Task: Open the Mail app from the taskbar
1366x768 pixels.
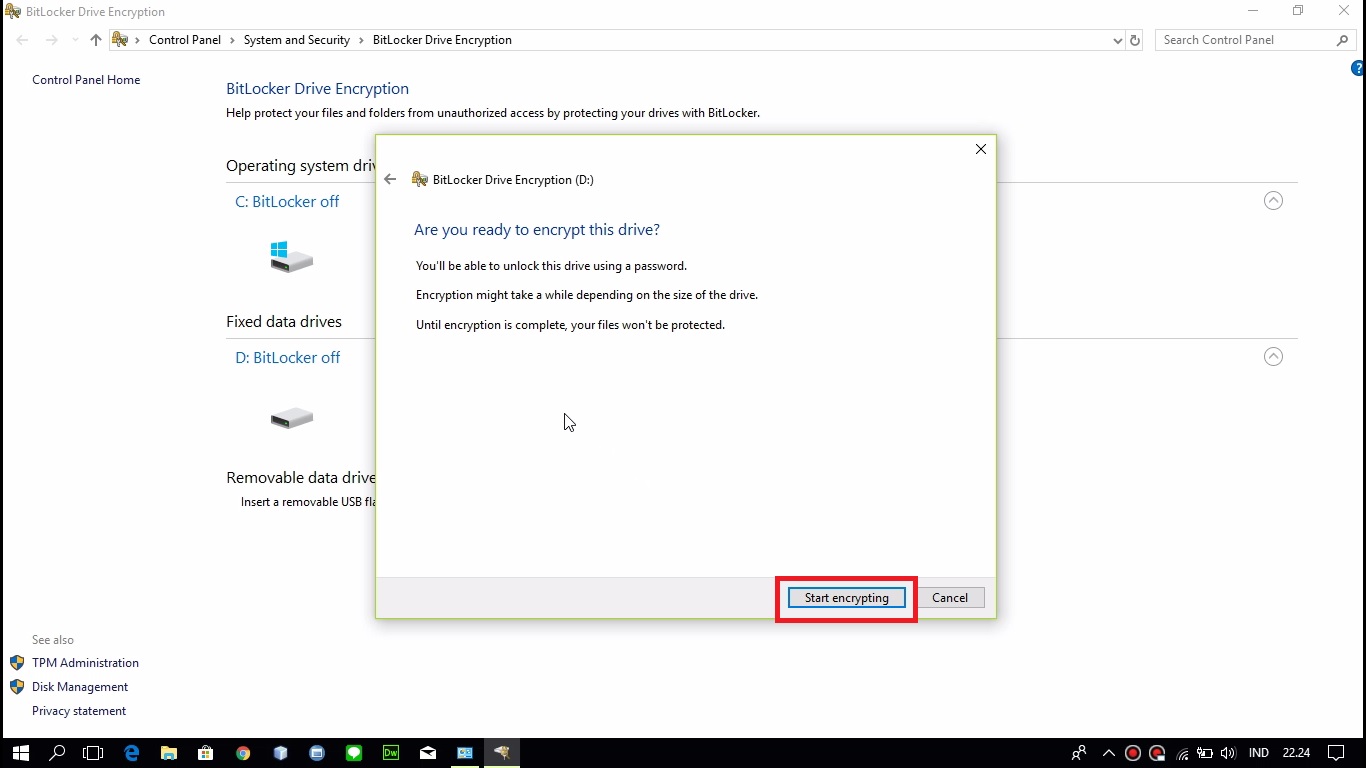Action: click(428, 753)
